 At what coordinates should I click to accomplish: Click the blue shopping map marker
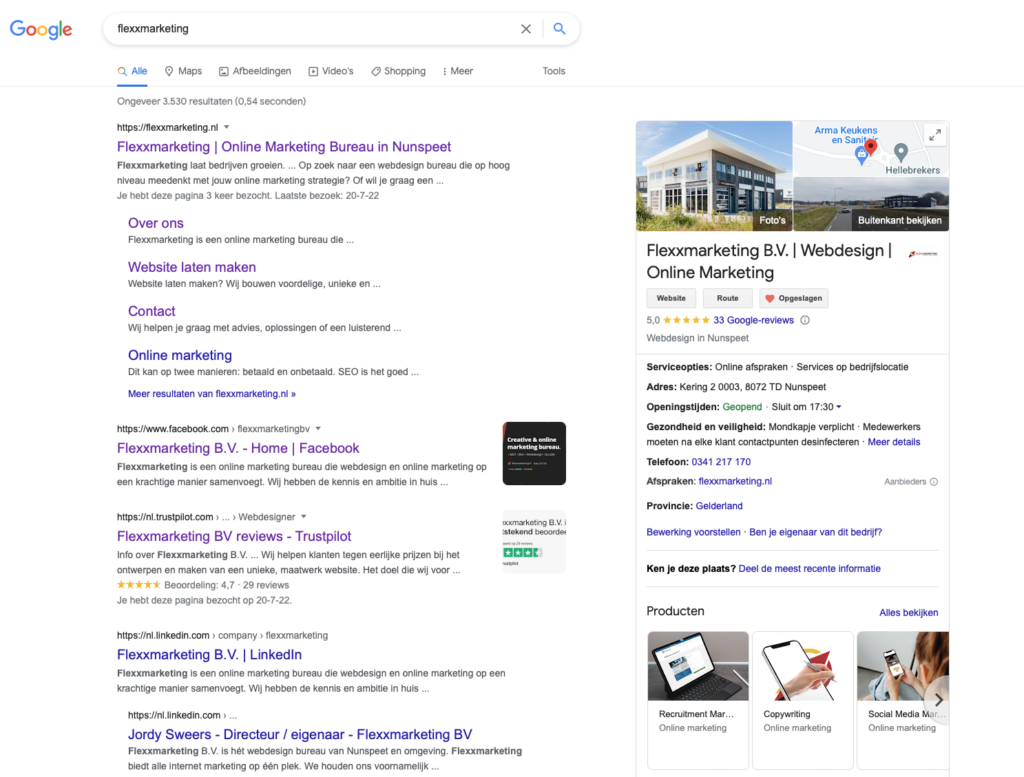coord(861,155)
